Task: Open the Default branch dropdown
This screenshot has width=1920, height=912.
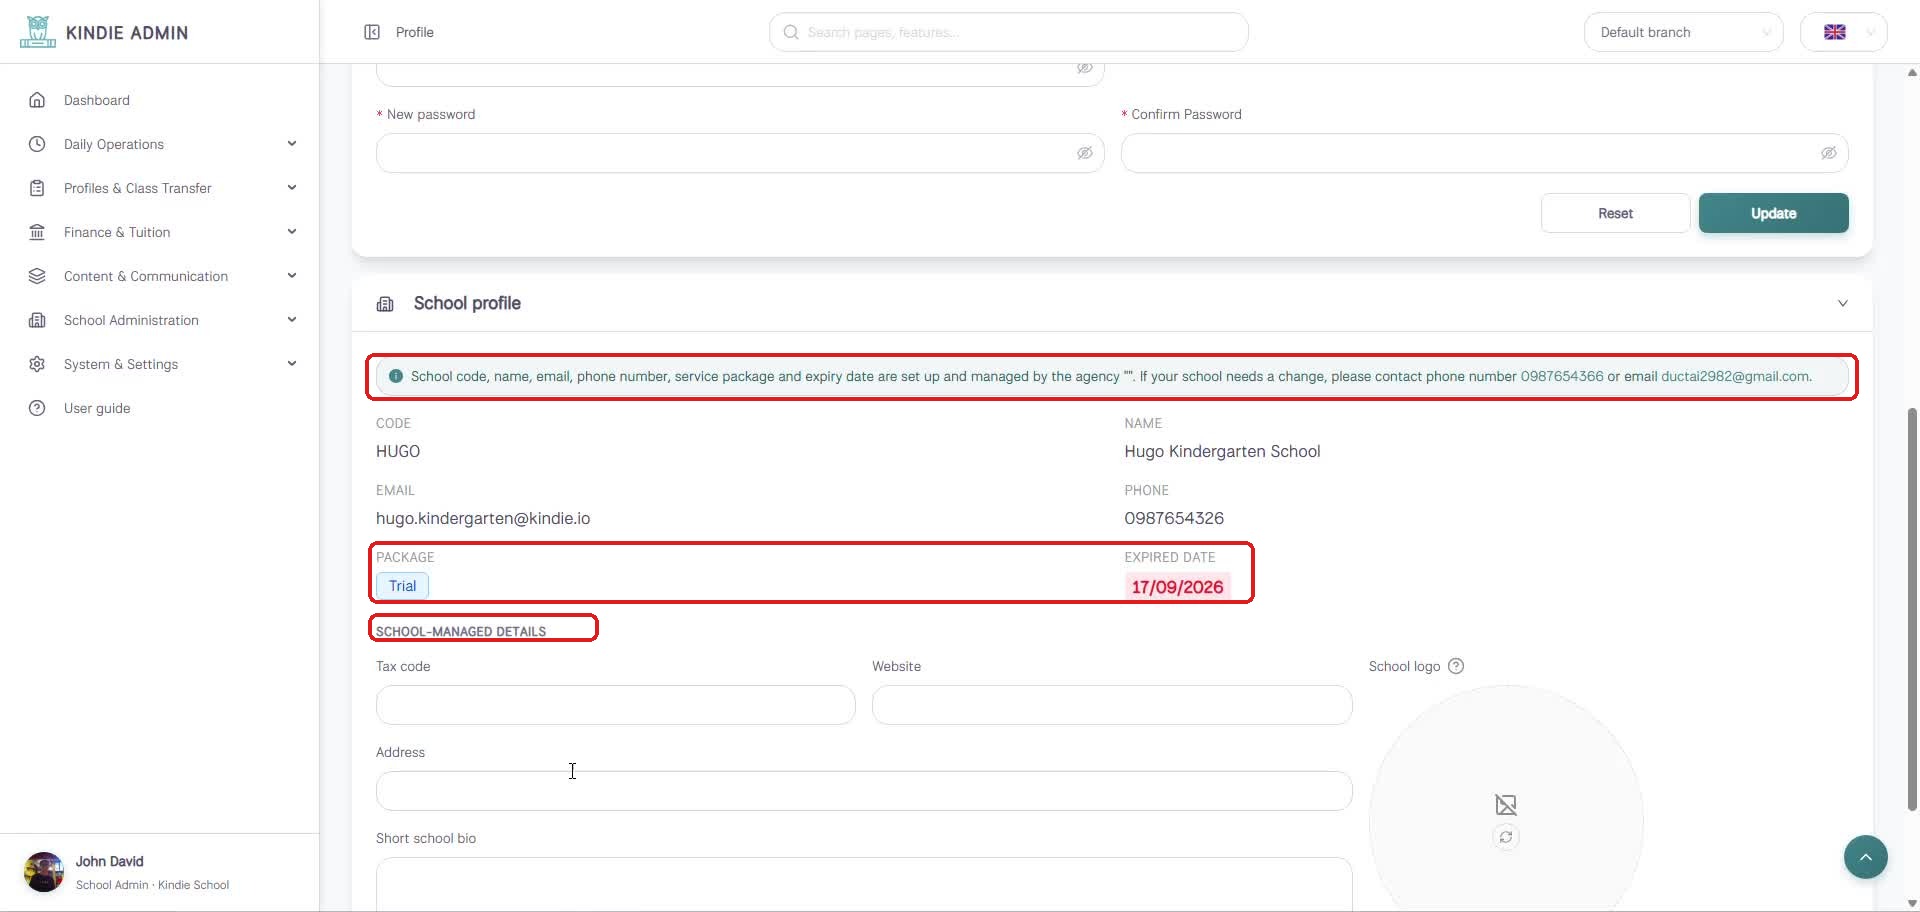Action: point(1683,32)
